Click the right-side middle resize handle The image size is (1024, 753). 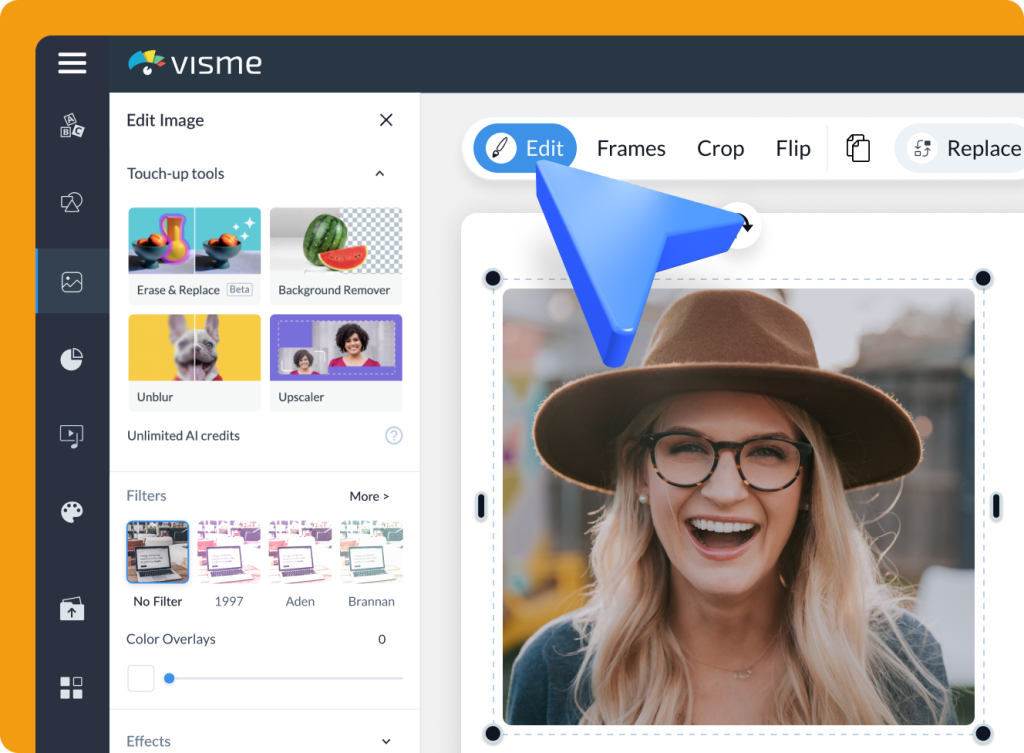pyautogui.click(x=996, y=505)
